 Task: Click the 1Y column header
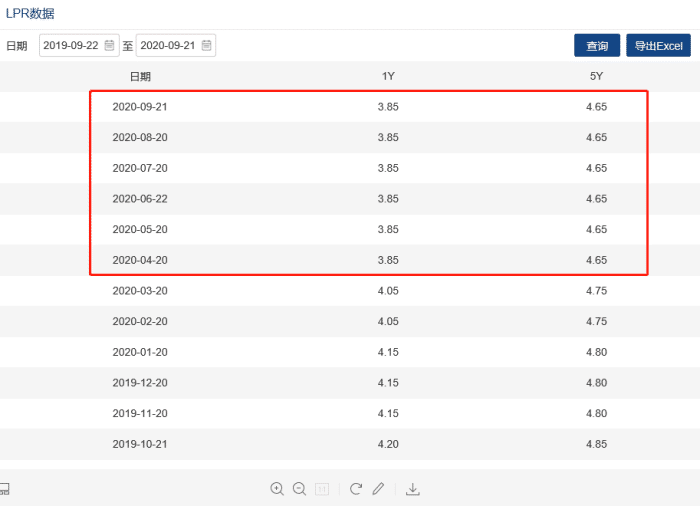(388, 77)
